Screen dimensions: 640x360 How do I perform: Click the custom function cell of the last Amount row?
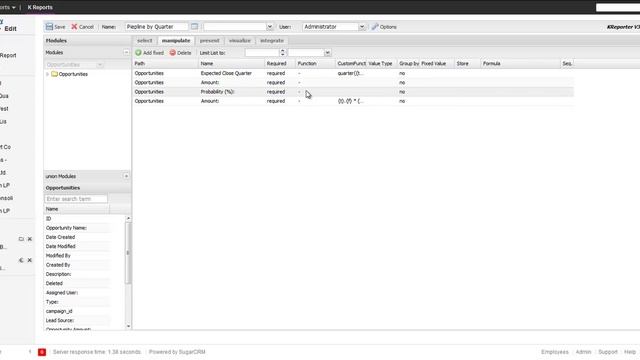pyautogui.click(x=351, y=101)
